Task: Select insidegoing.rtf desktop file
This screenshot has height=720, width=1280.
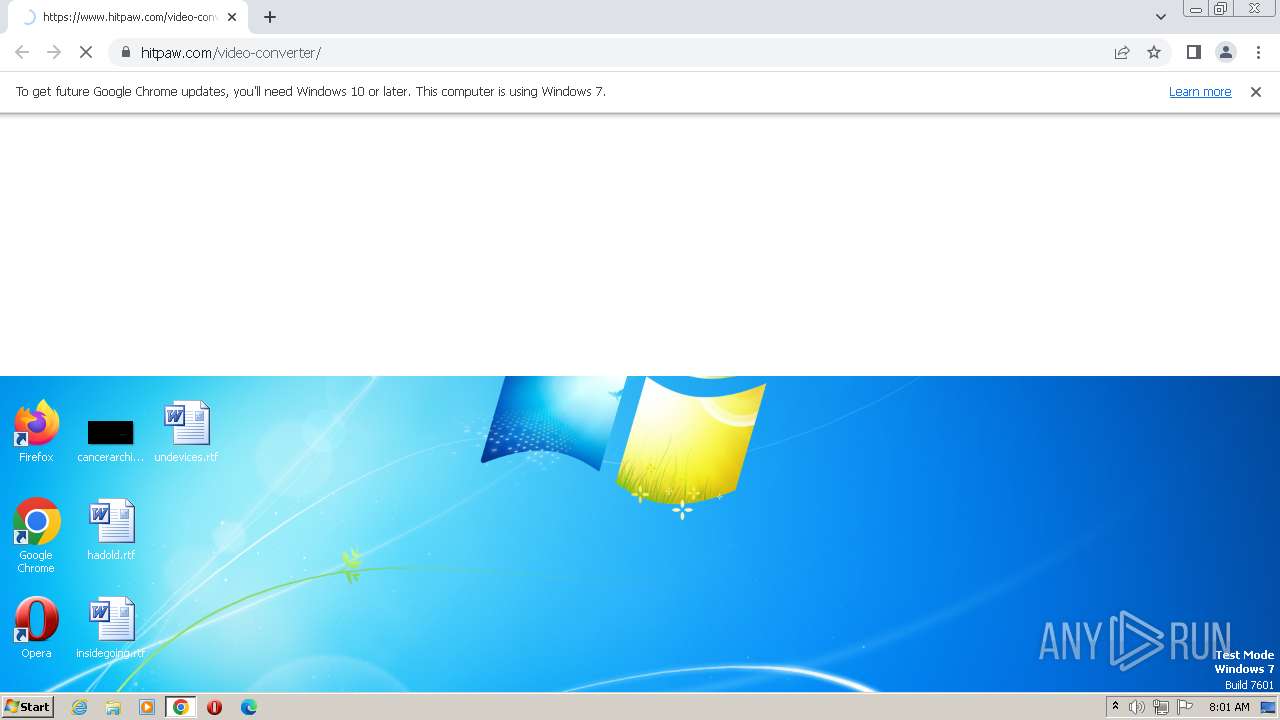Action: [x=111, y=628]
